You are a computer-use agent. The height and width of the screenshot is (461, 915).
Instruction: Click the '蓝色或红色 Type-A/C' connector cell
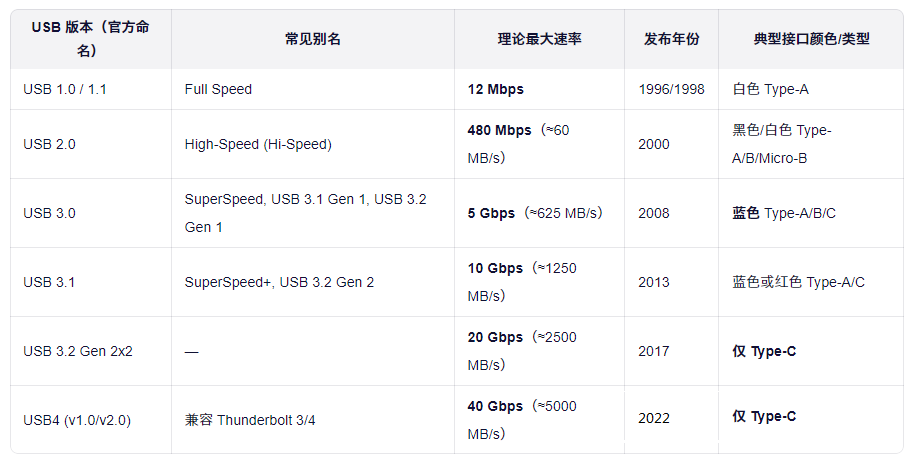798,282
